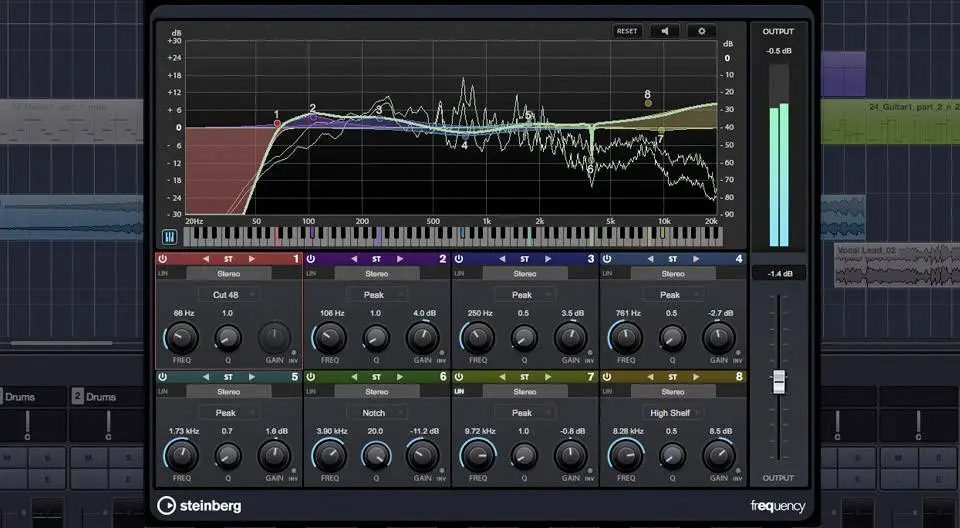Click the OUTPUT fader handle
Screen dimensions: 960x528
(779, 382)
